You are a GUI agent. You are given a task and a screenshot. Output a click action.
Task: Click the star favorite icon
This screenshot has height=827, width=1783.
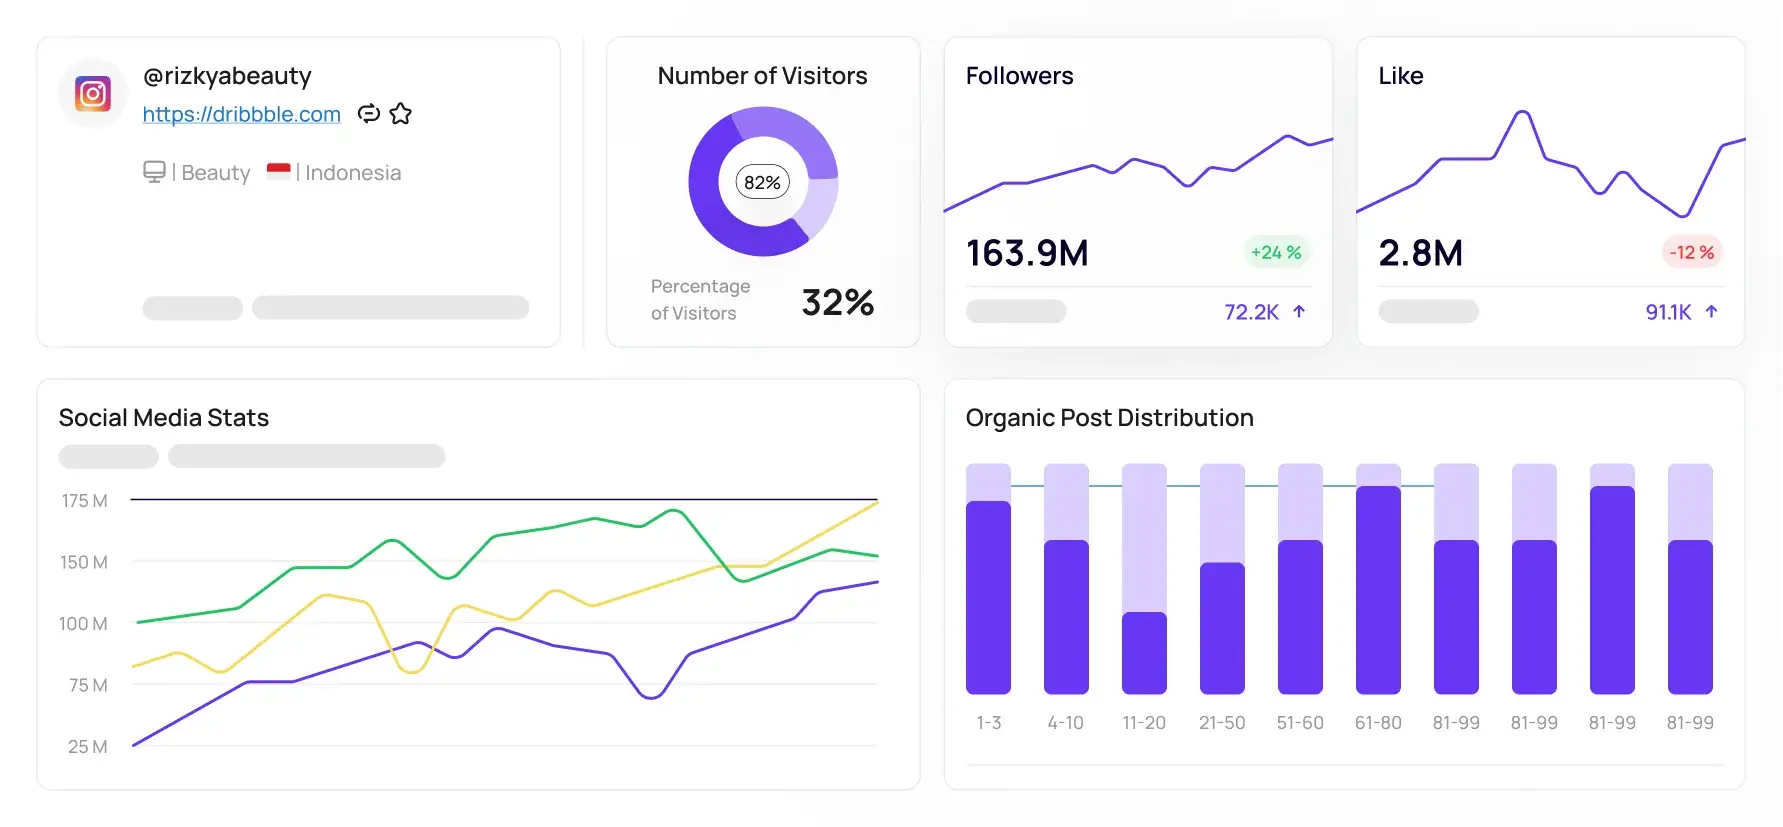coord(401,114)
